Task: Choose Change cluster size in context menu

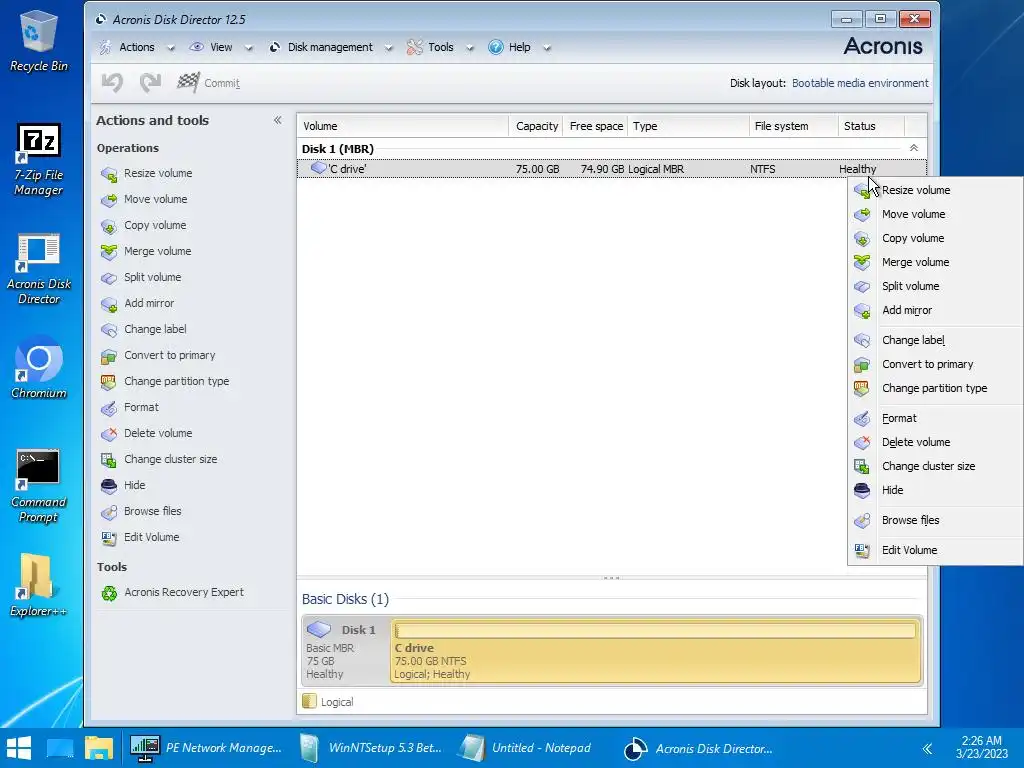Action: coord(935,466)
